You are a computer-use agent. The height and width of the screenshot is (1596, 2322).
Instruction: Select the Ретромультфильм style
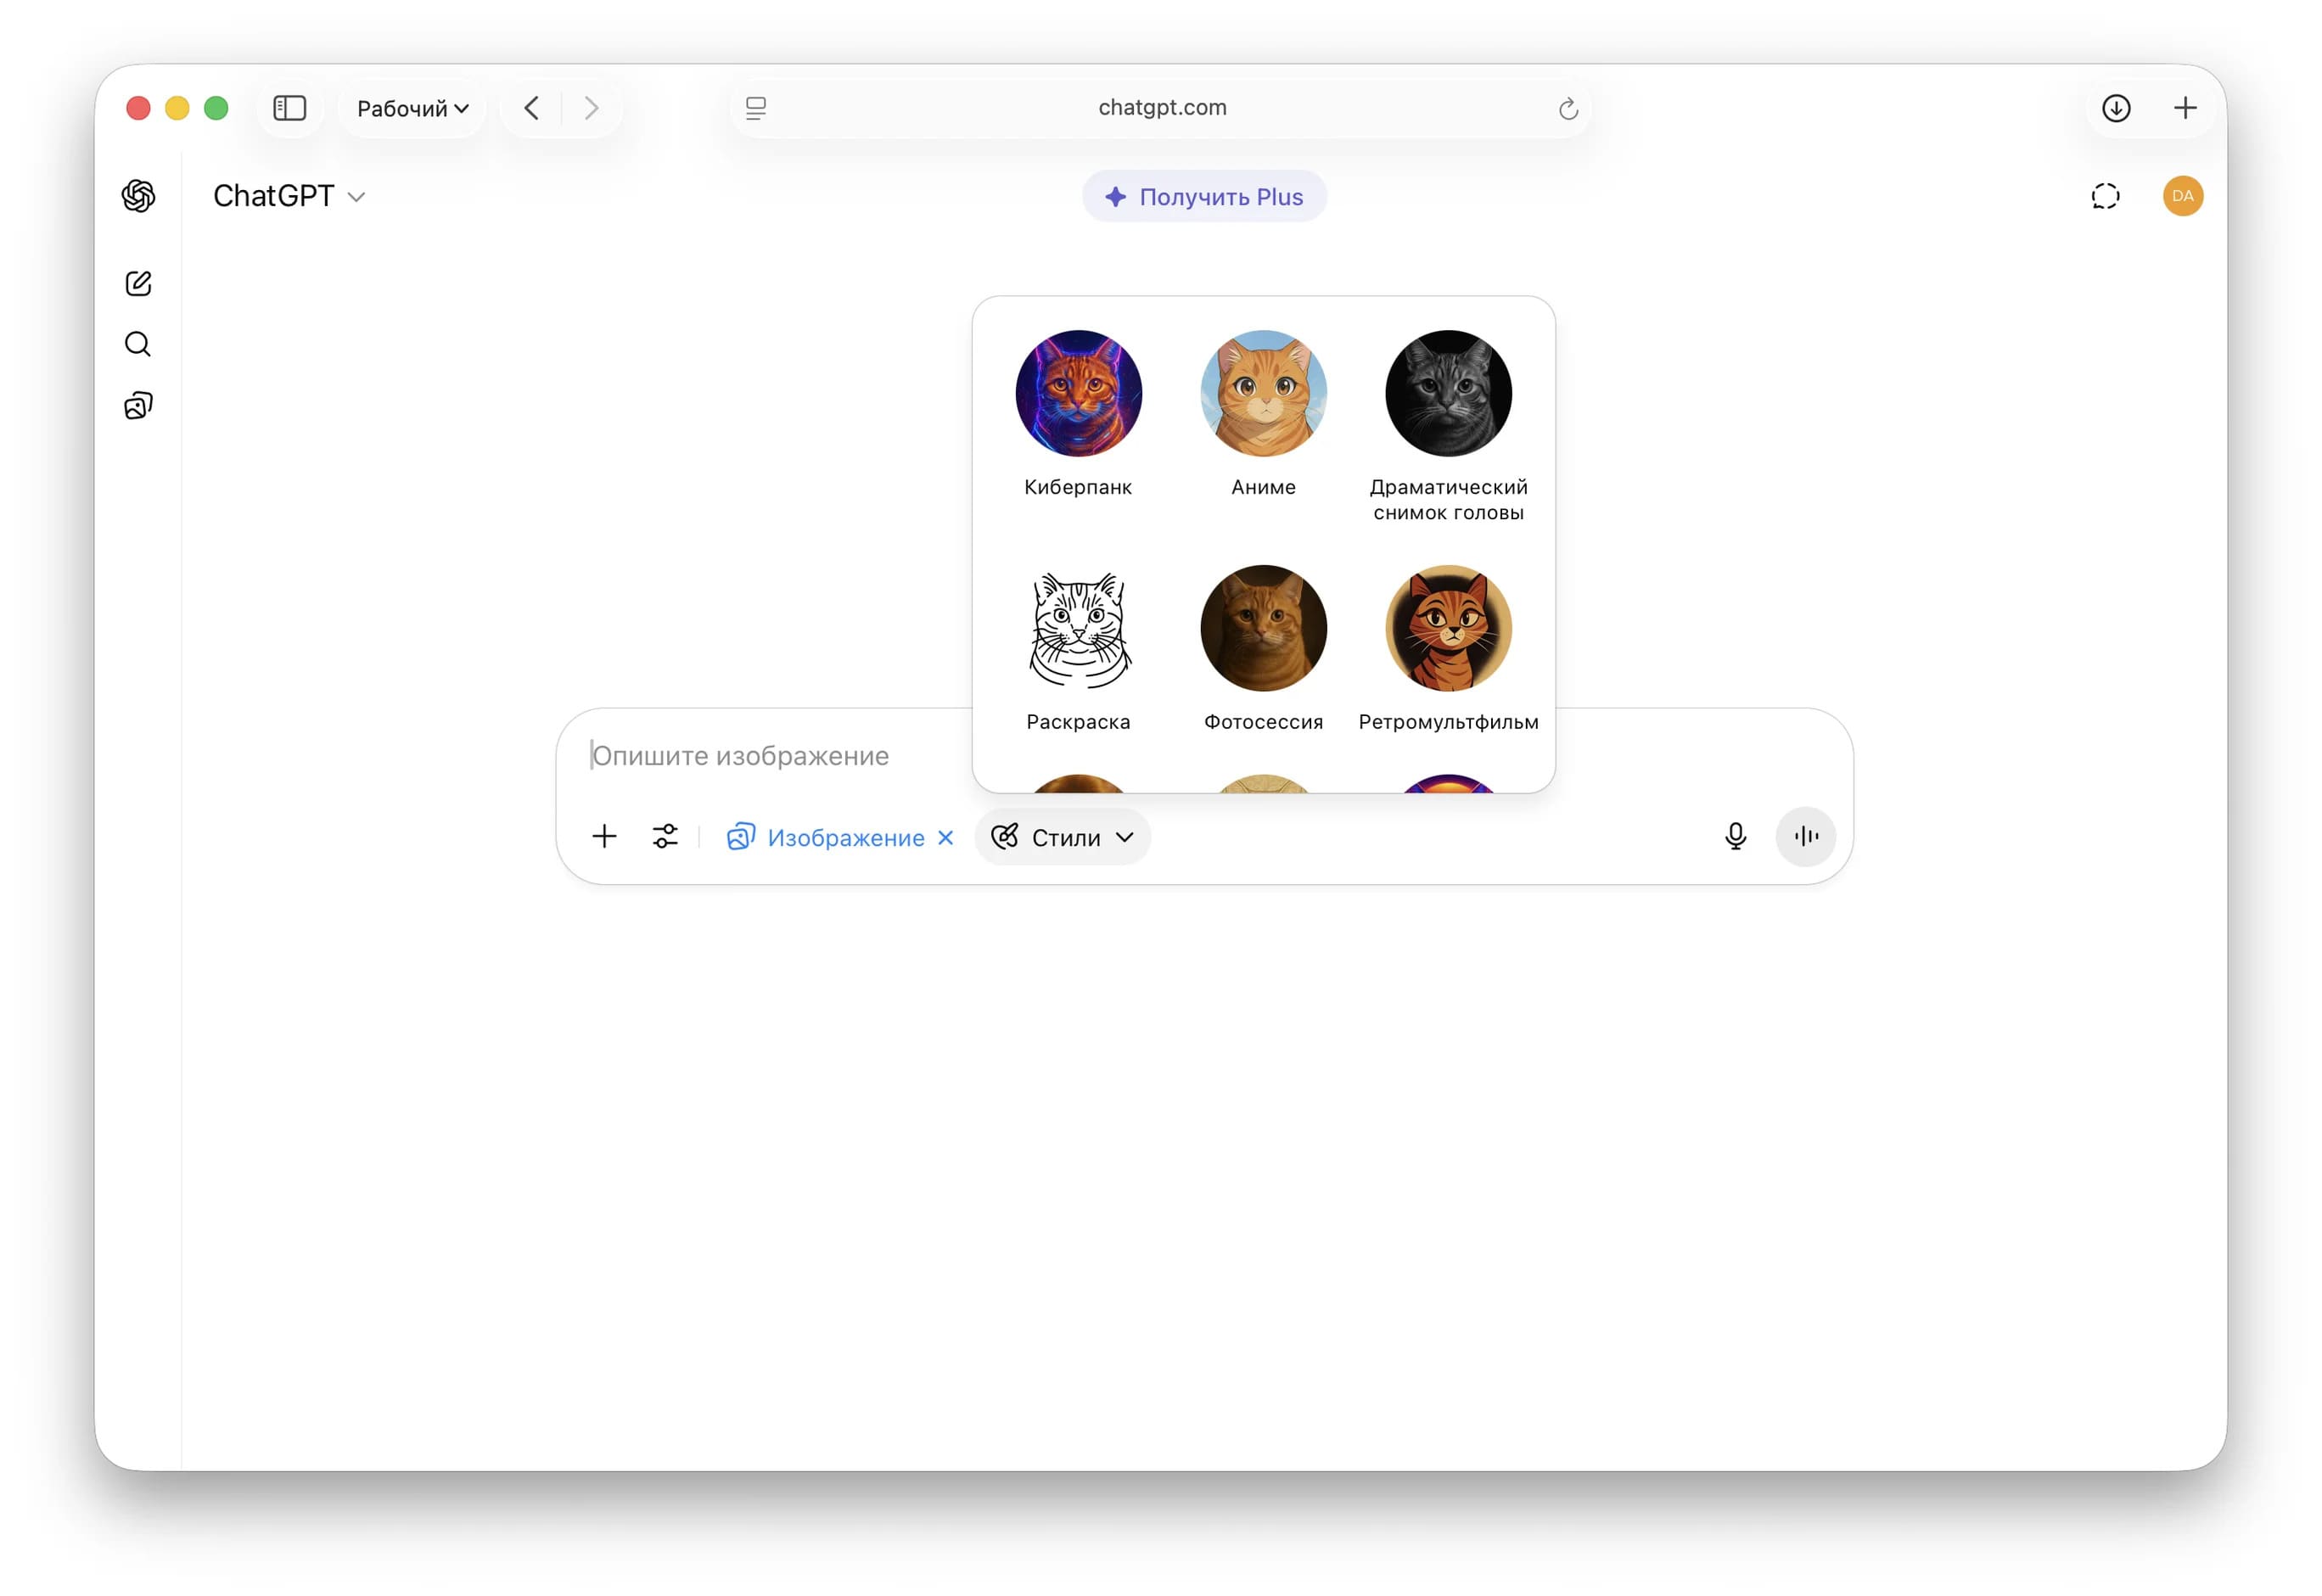tap(1448, 630)
